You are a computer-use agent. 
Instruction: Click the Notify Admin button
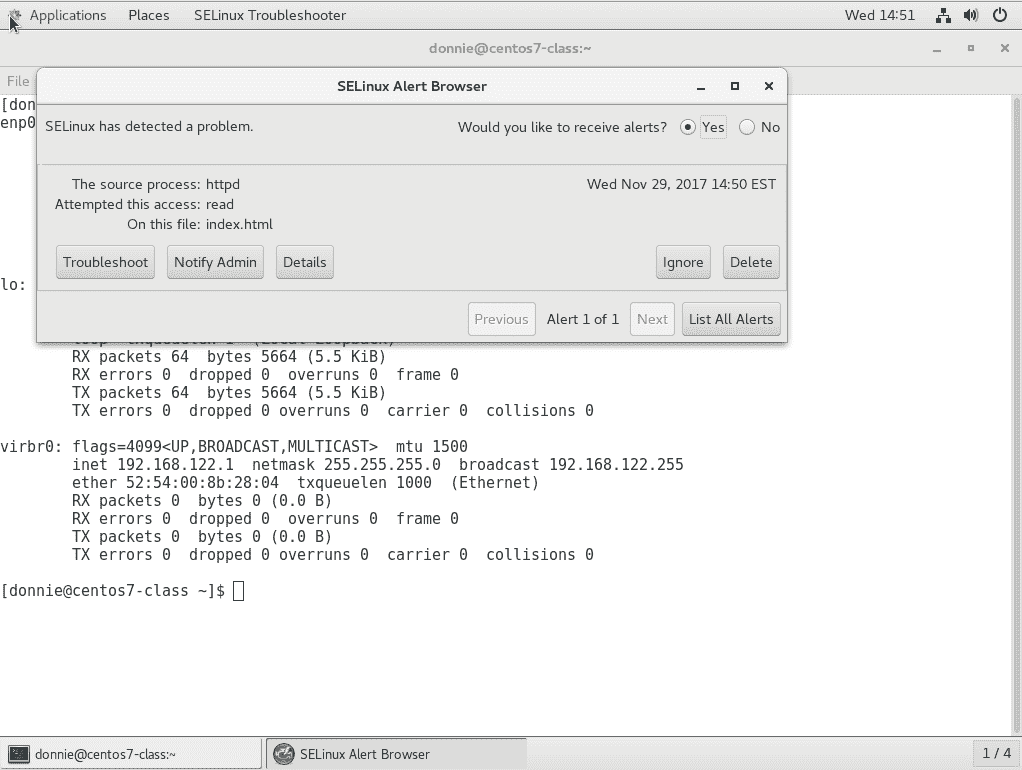click(x=215, y=262)
